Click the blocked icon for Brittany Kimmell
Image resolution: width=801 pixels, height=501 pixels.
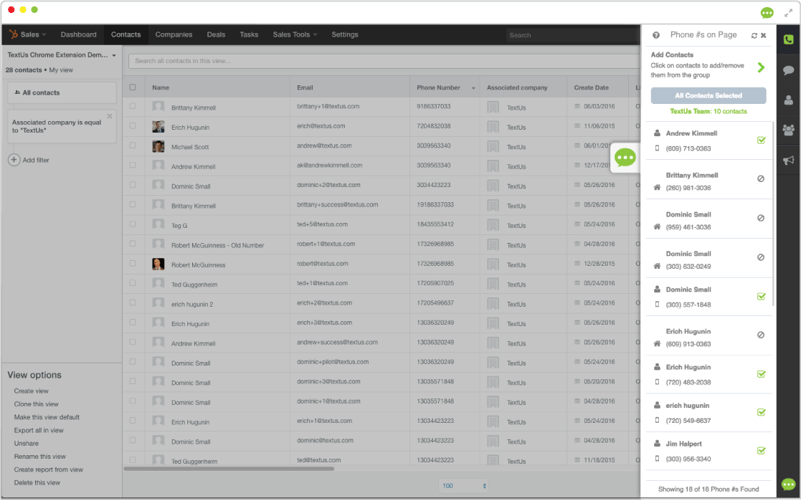click(x=761, y=179)
